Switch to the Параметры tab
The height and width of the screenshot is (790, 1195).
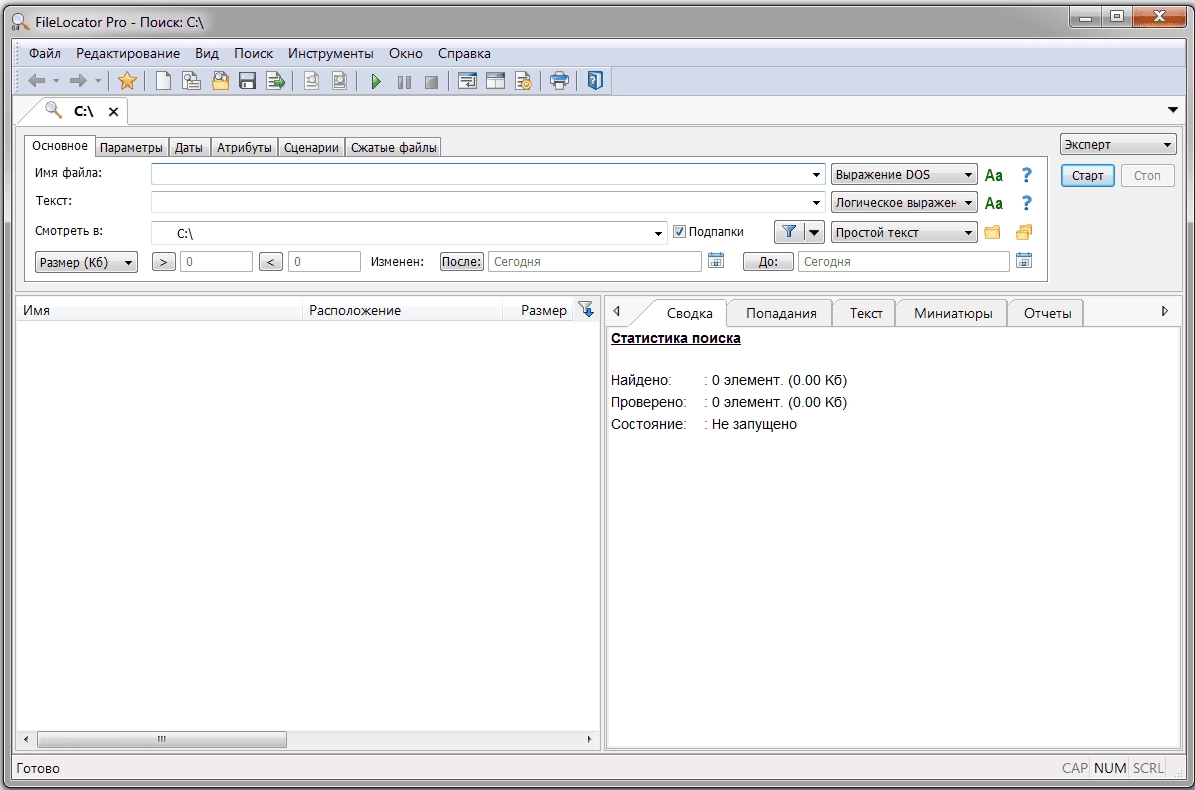(x=131, y=148)
